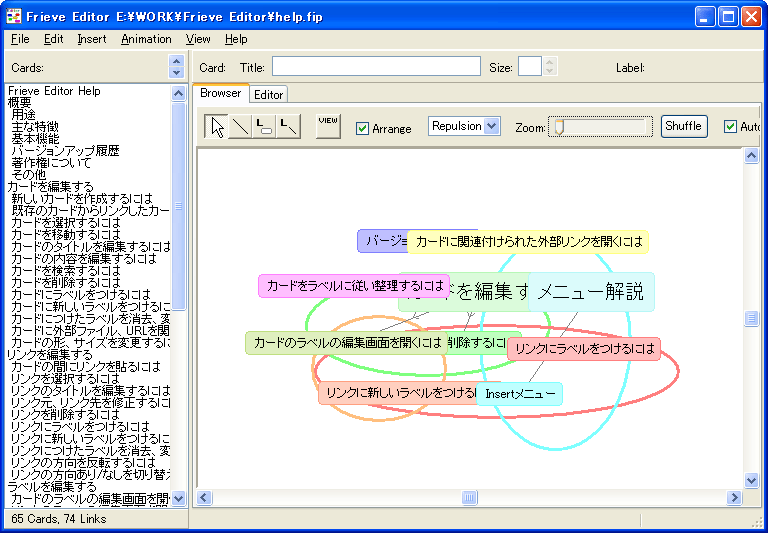This screenshot has height=533, width=768.
Task: Select the link with label box tool
Action: [x=264, y=127]
